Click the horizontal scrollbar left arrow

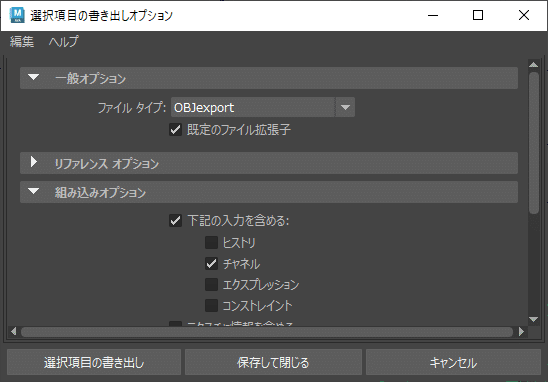click(14, 331)
